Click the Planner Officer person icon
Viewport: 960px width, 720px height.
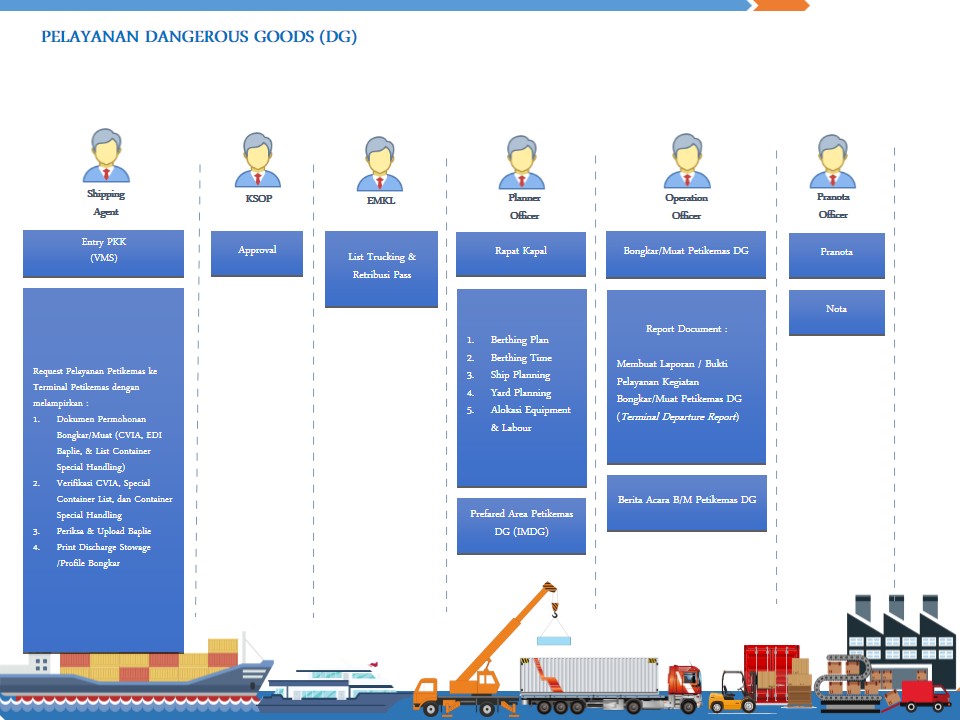tap(522, 162)
